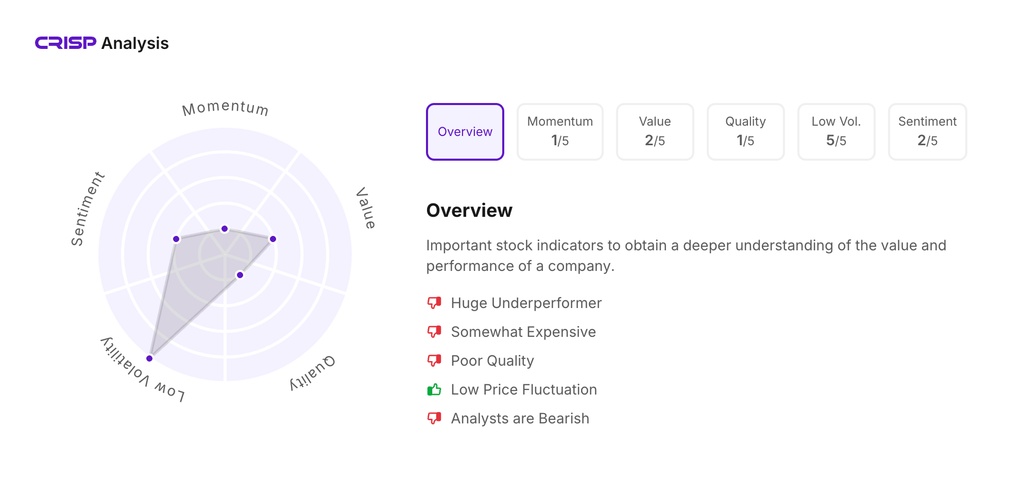This screenshot has height=479, width=1024.
Task: Click the Momentum radar data point
Action: (225, 229)
